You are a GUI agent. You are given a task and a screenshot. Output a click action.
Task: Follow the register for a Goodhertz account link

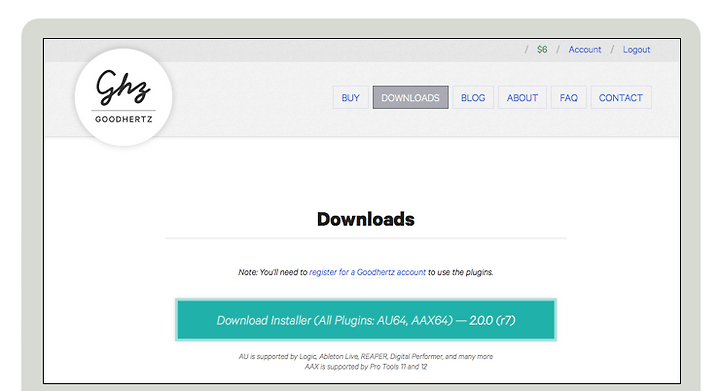(367, 272)
